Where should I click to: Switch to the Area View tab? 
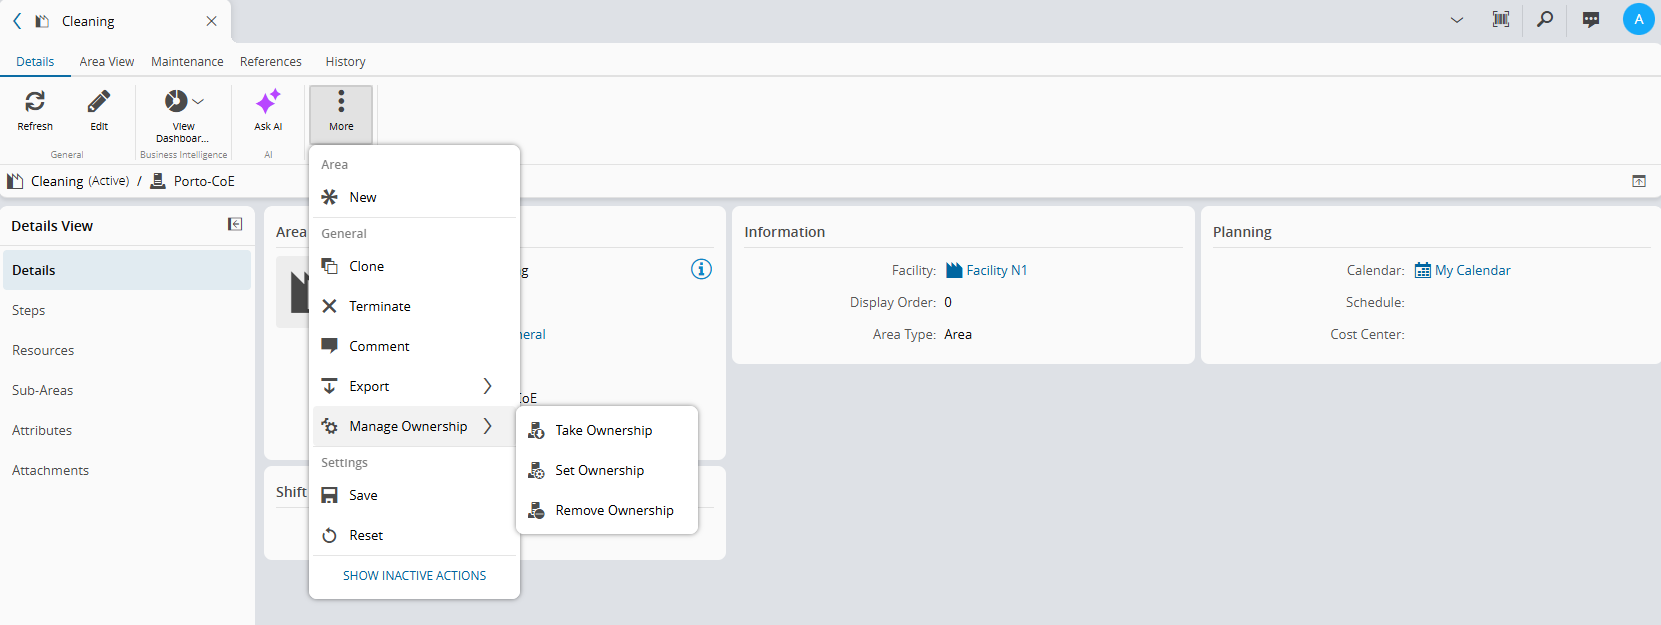[107, 61]
